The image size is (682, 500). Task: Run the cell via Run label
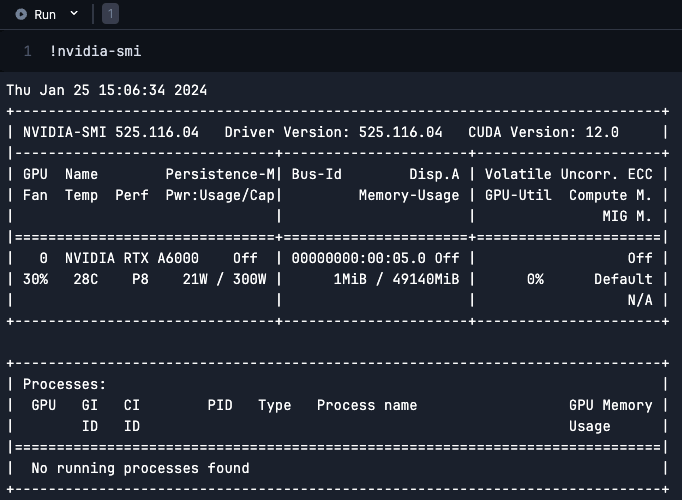pos(45,15)
